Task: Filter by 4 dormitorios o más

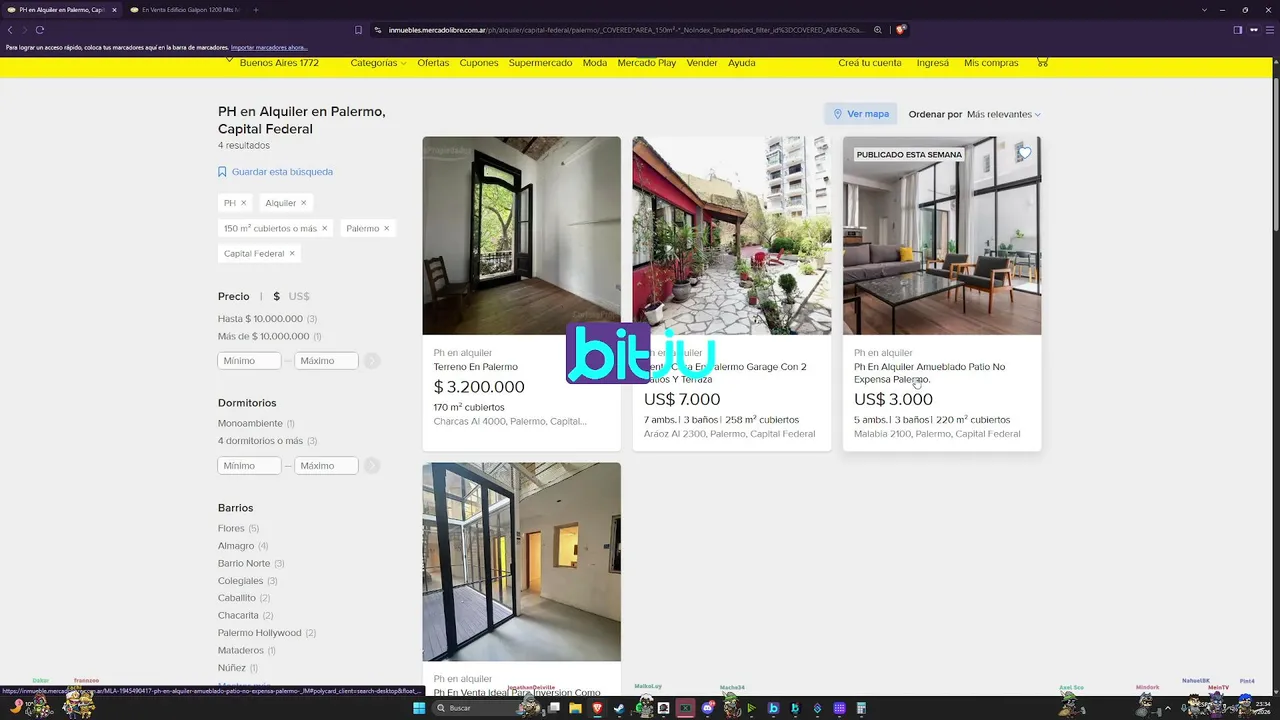Action: [x=267, y=441]
